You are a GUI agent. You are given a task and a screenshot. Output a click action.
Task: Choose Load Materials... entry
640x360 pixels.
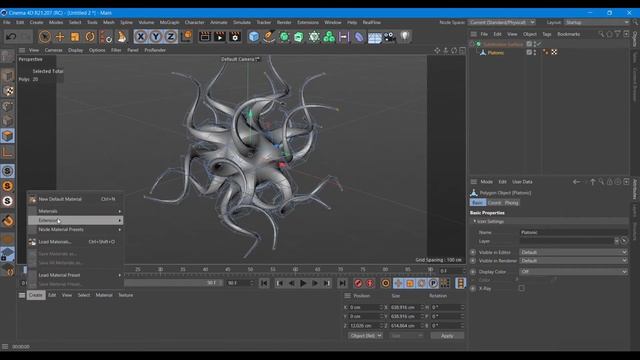[75, 242]
